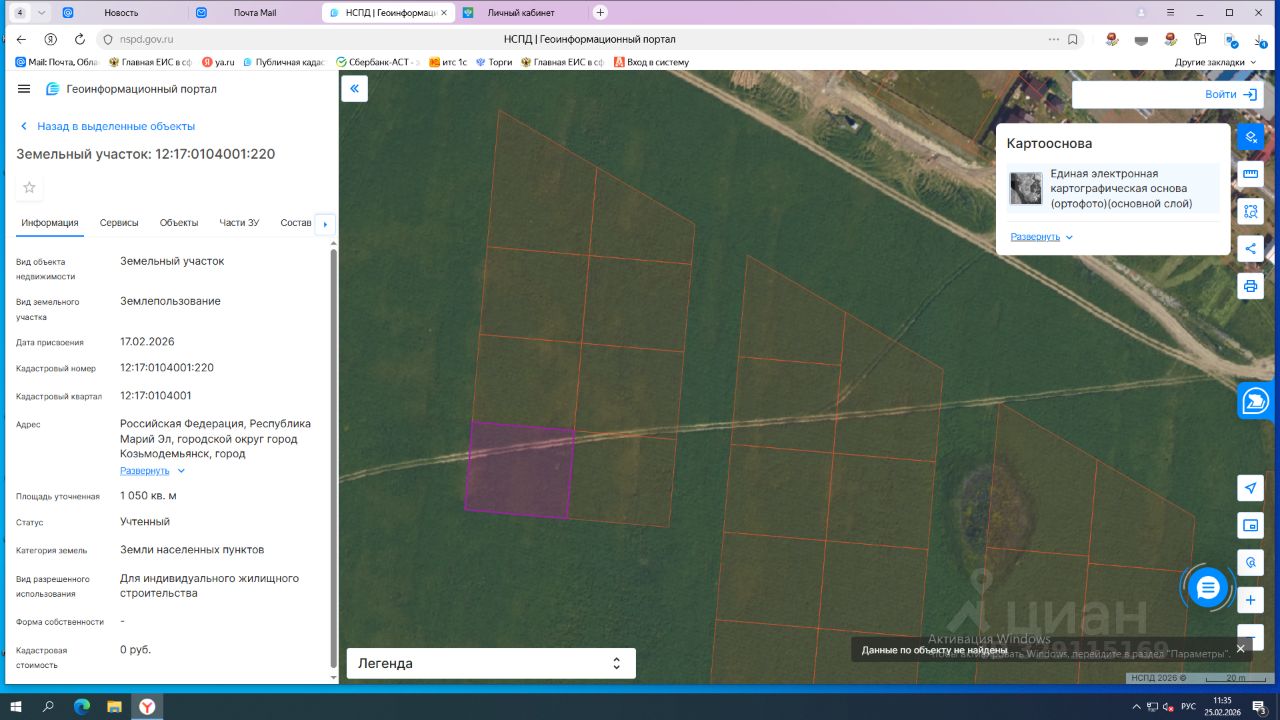Click the share map icon
This screenshot has width=1280, height=720.
[x=1250, y=249]
